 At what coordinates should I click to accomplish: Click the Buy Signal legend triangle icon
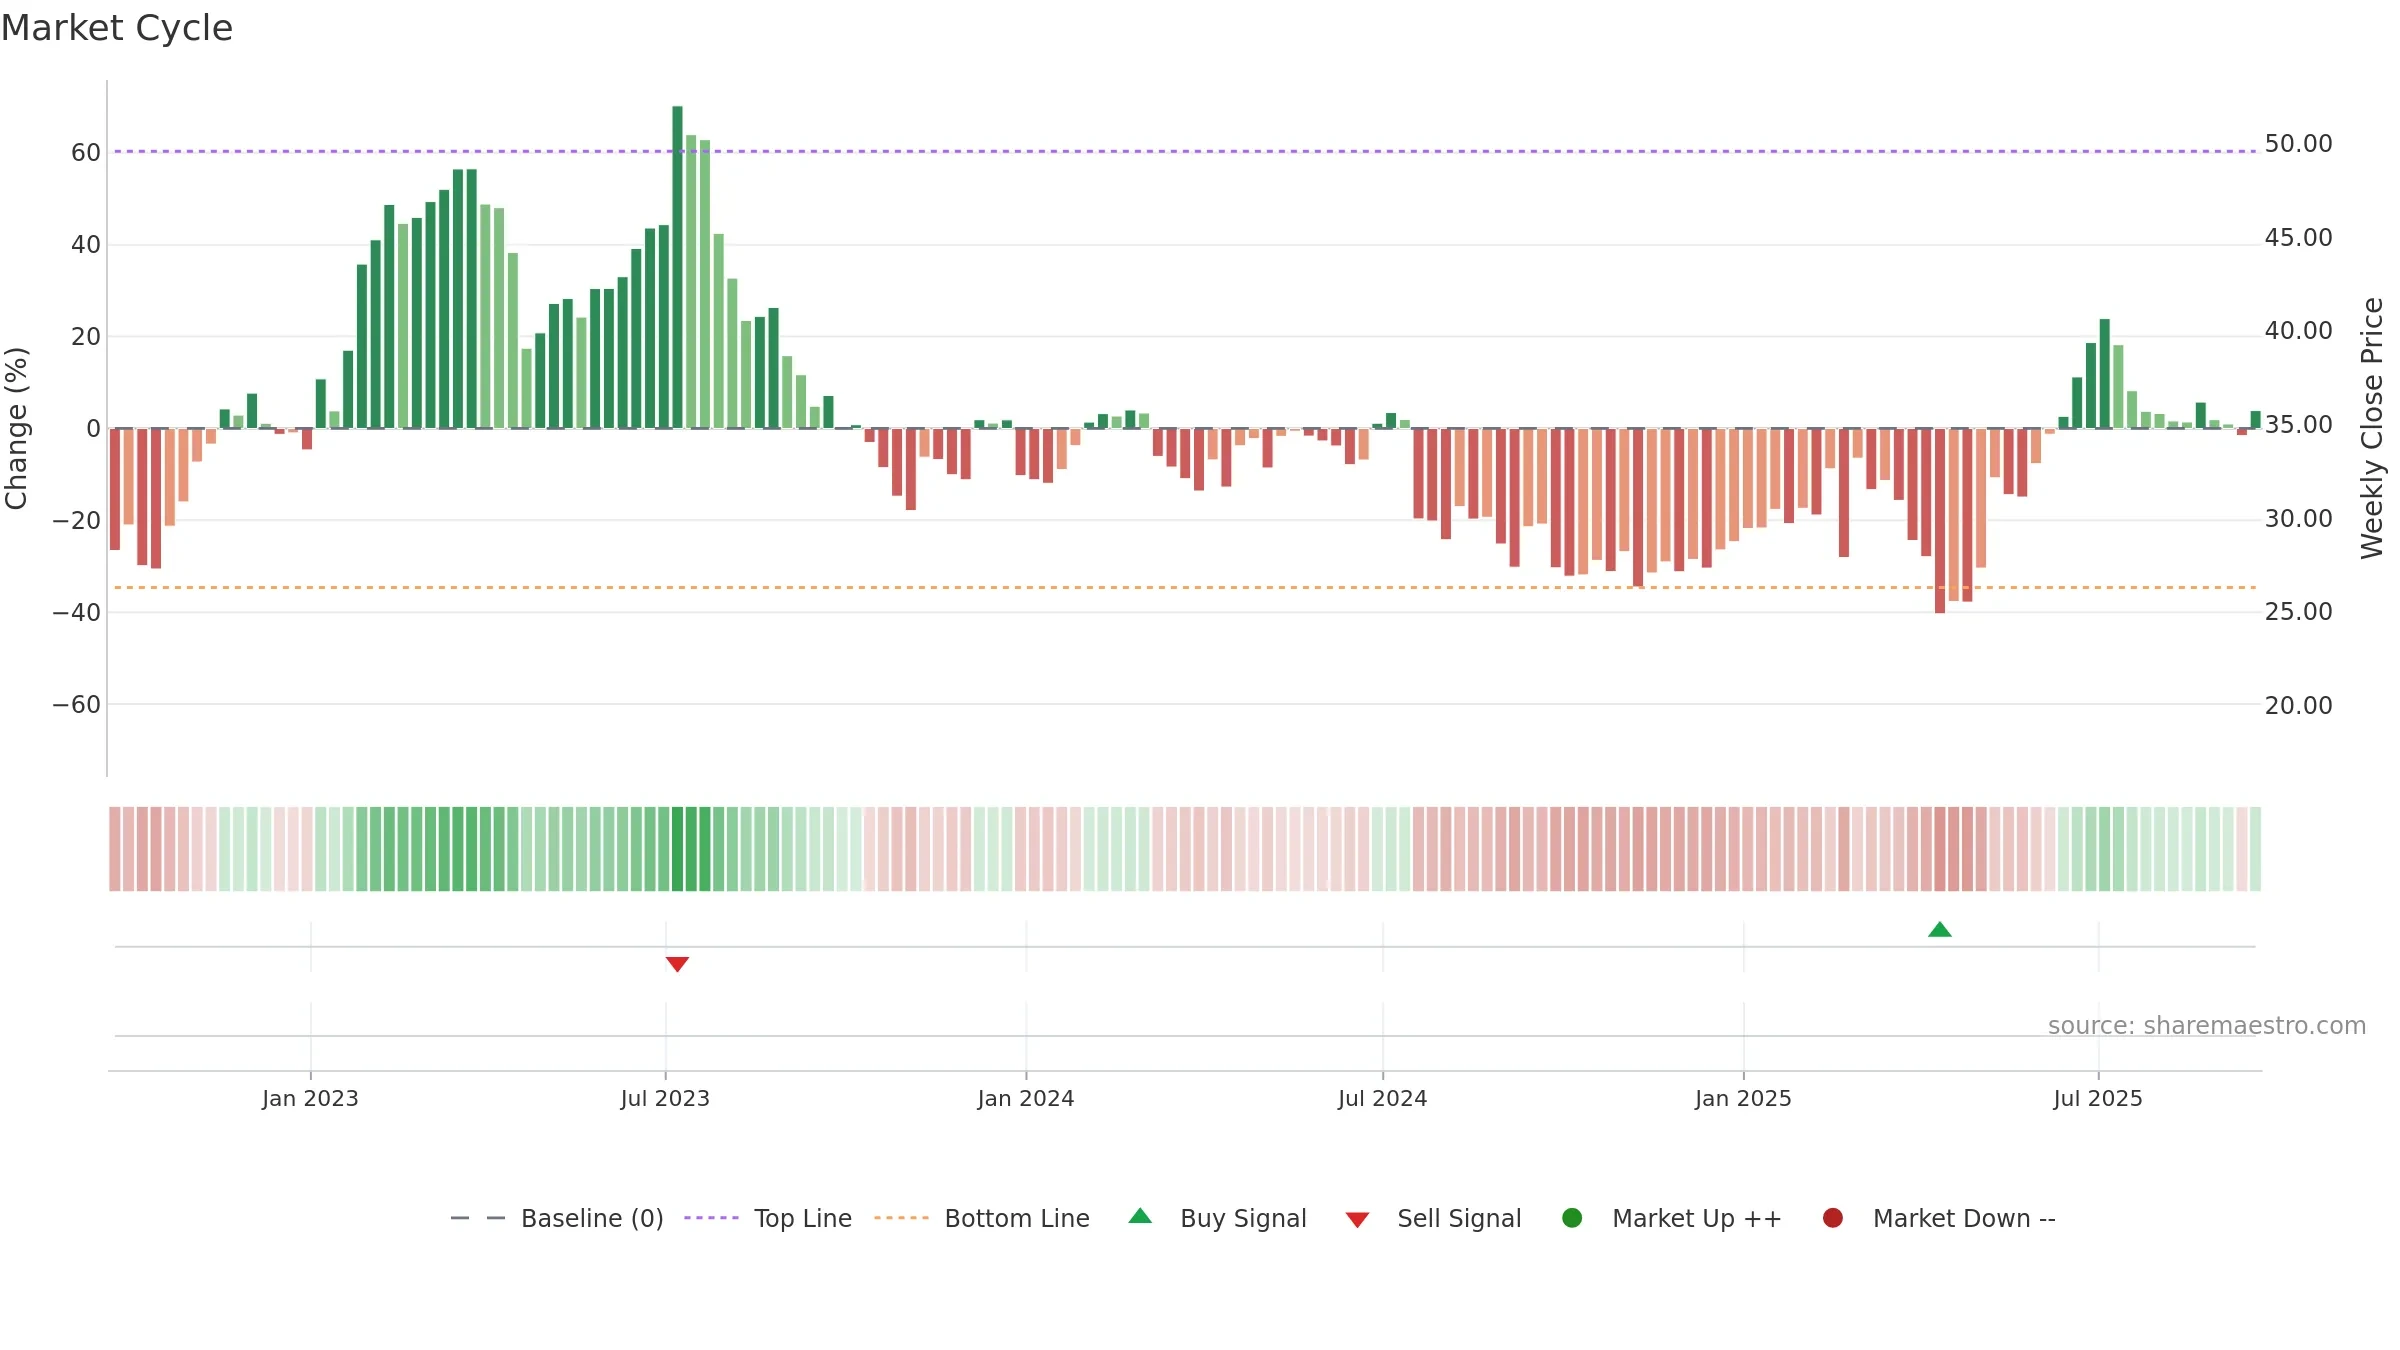pyautogui.click(x=1140, y=1216)
